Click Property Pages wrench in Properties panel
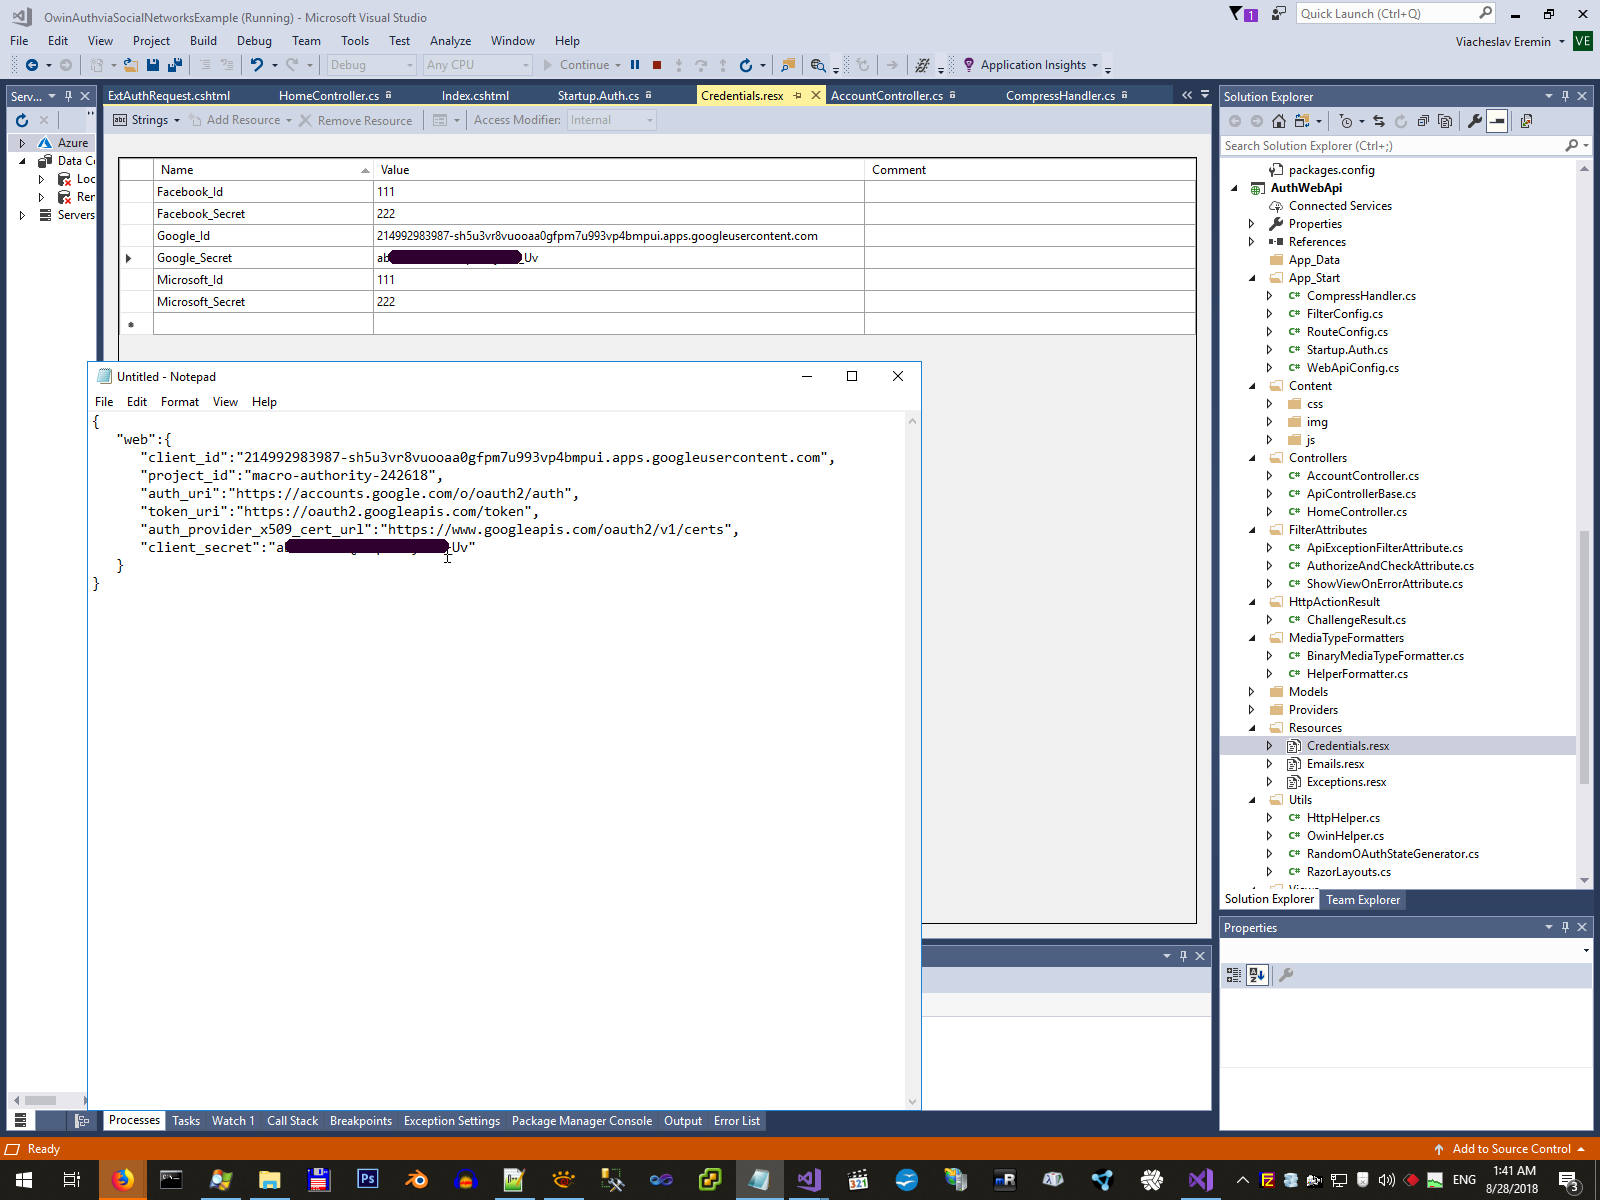 tap(1286, 975)
